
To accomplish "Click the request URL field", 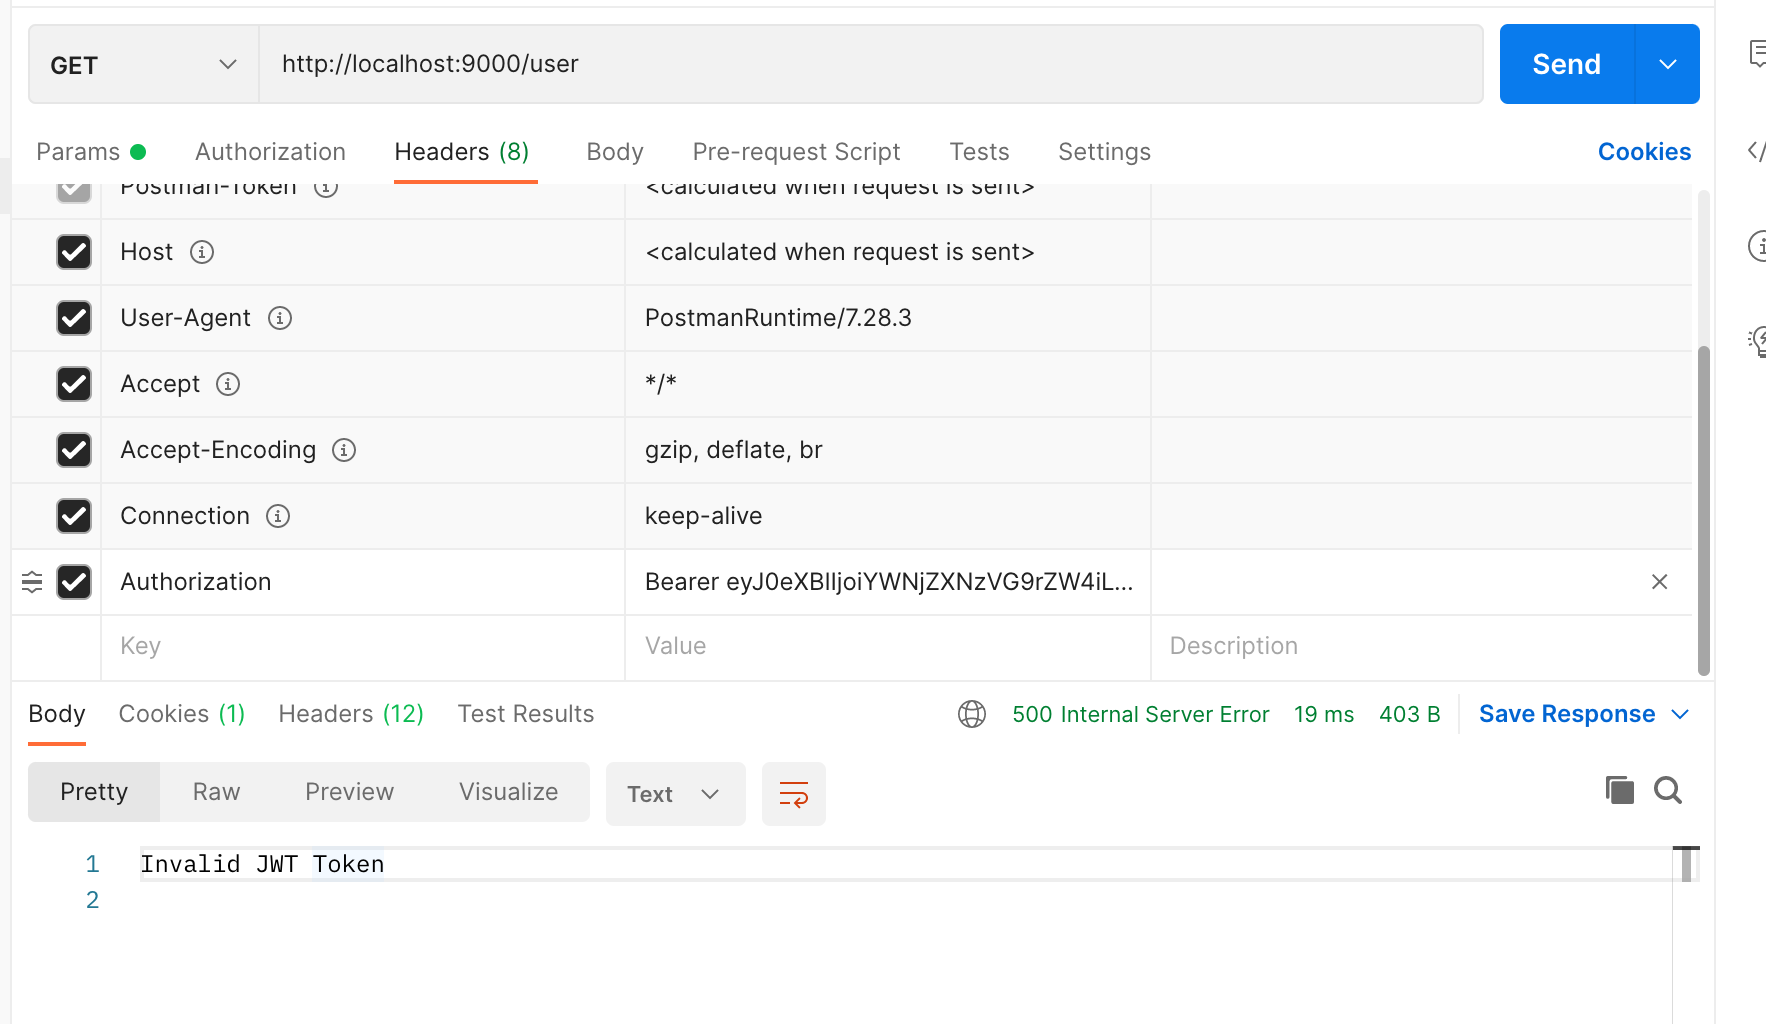I will pyautogui.click(x=871, y=64).
